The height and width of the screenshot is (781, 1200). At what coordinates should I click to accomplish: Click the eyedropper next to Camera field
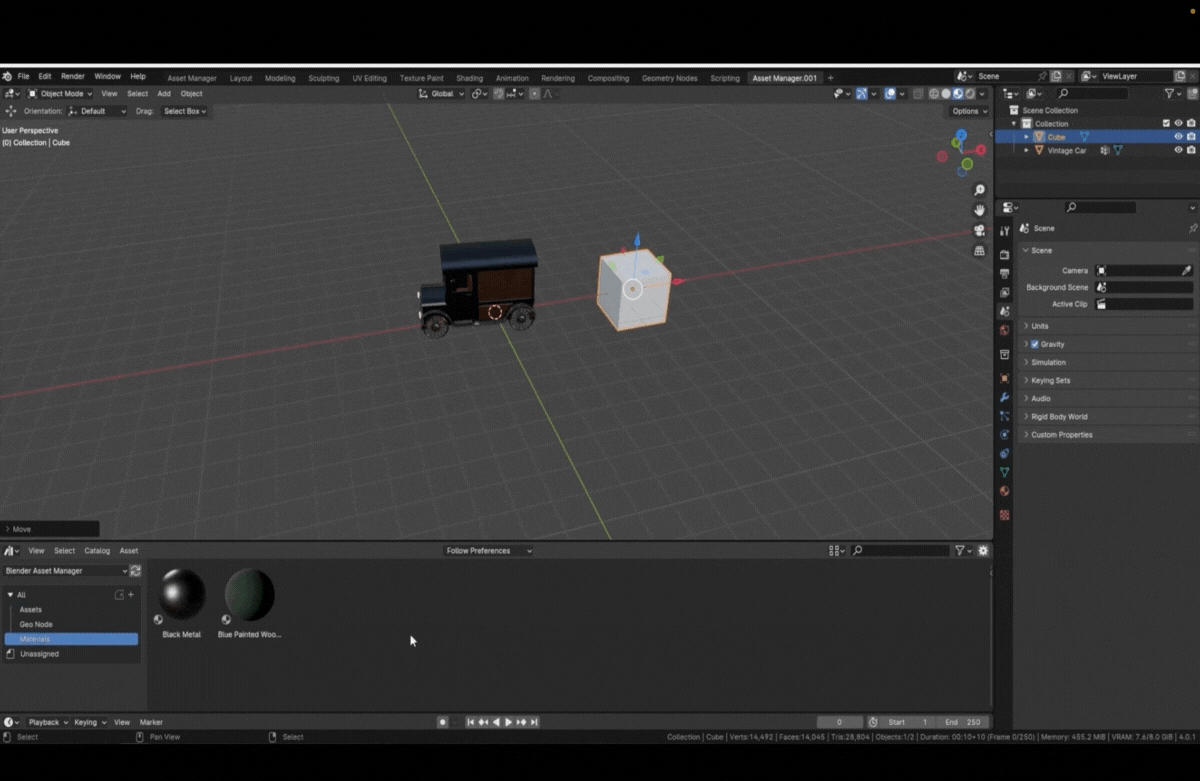pyautogui.click(x=1186, y=271)
